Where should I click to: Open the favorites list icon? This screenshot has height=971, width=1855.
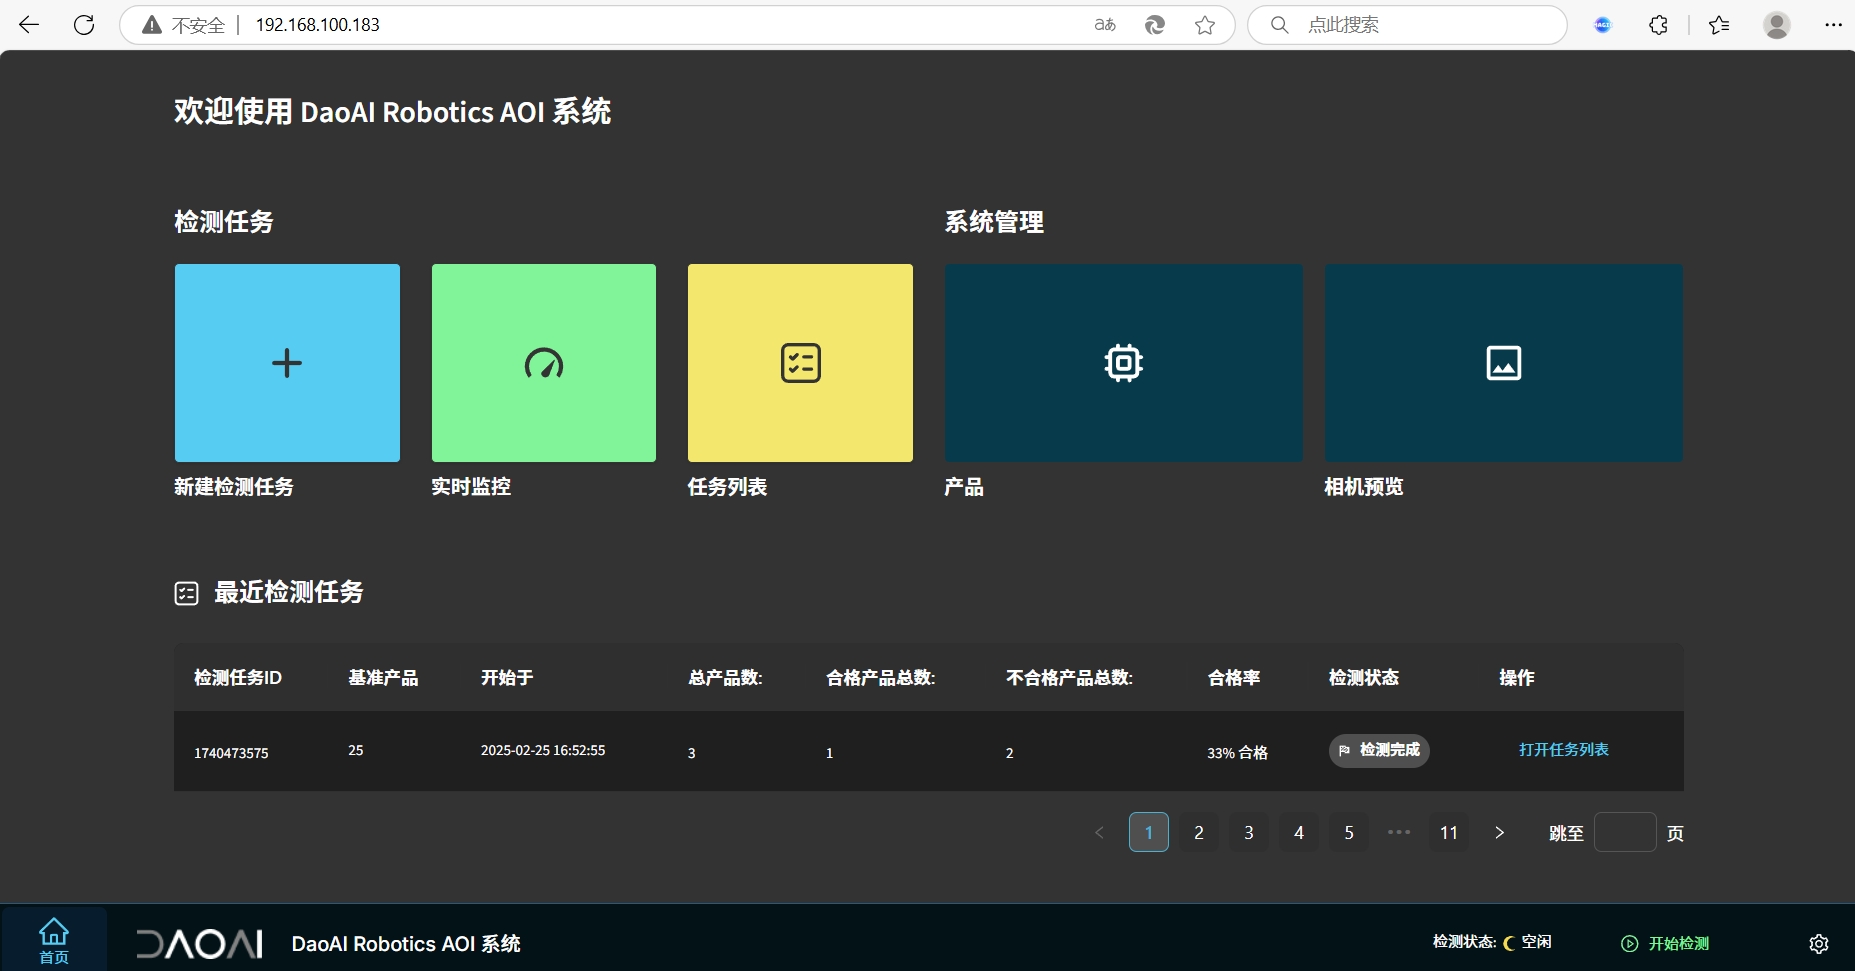1719,25
